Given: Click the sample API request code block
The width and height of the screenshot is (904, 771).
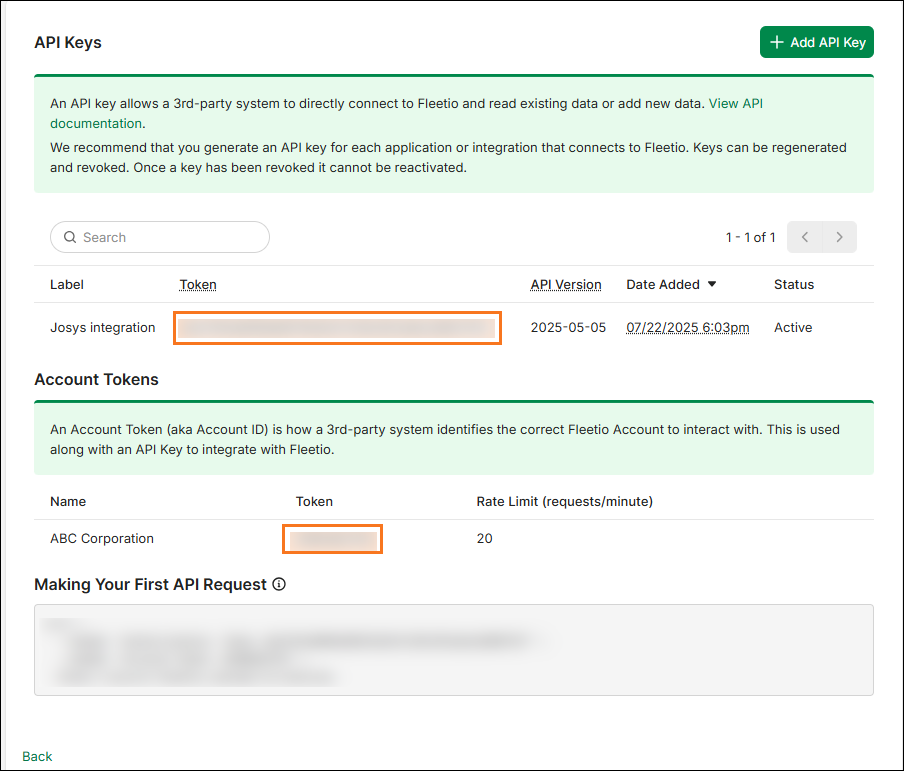Looking at the screenshot, I should (x=453, y=649).
